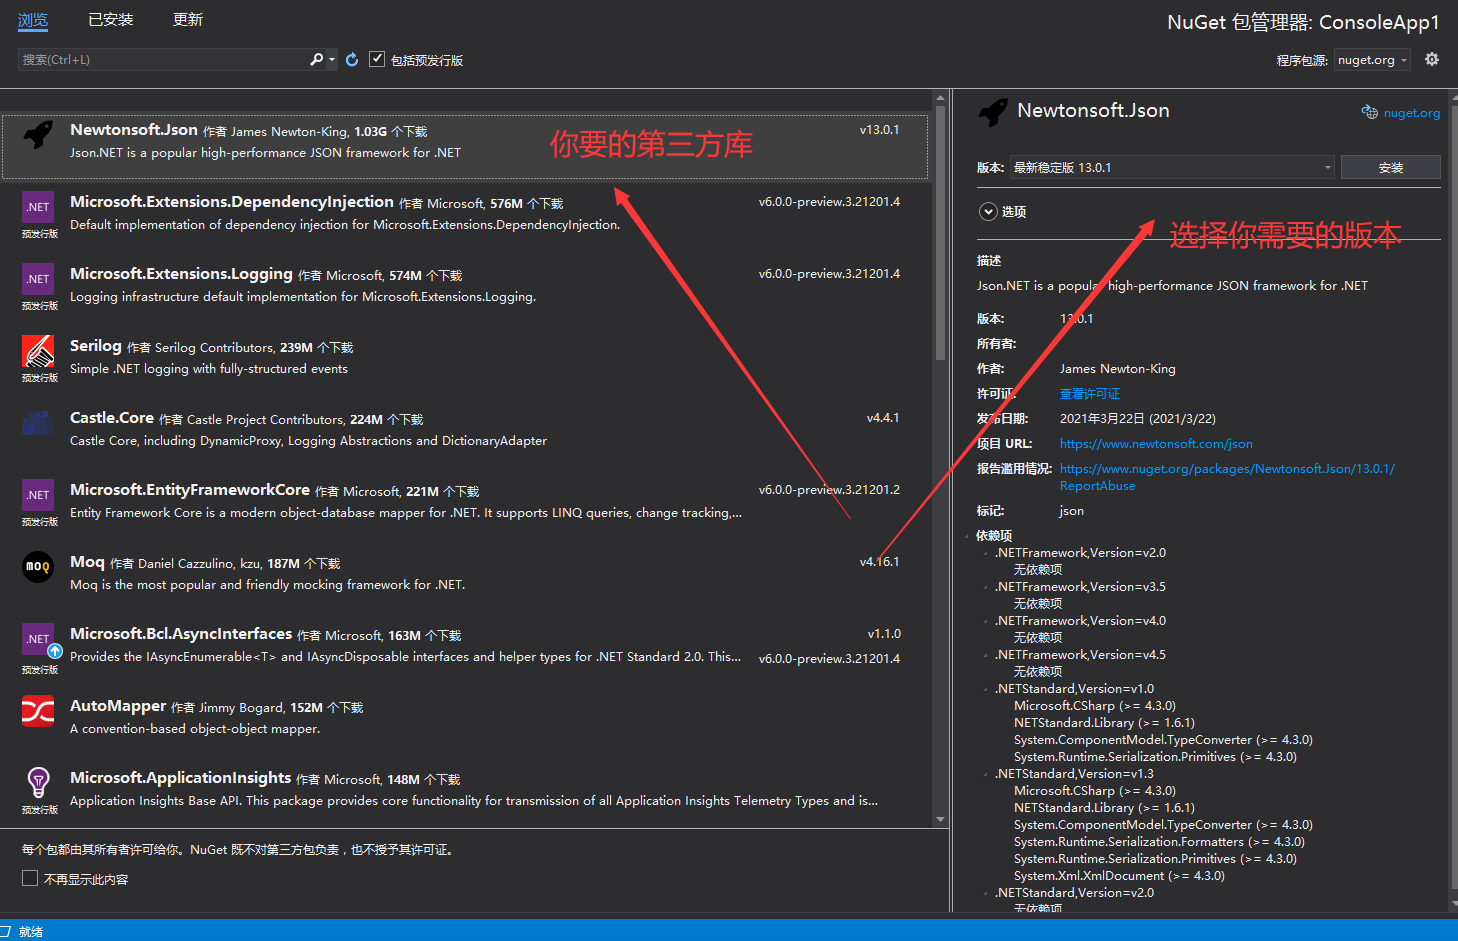Select the Microsoft.Bcl.AsyncInterfaces package title
This screenshot has width=1458, height=941.
(181, 634)
